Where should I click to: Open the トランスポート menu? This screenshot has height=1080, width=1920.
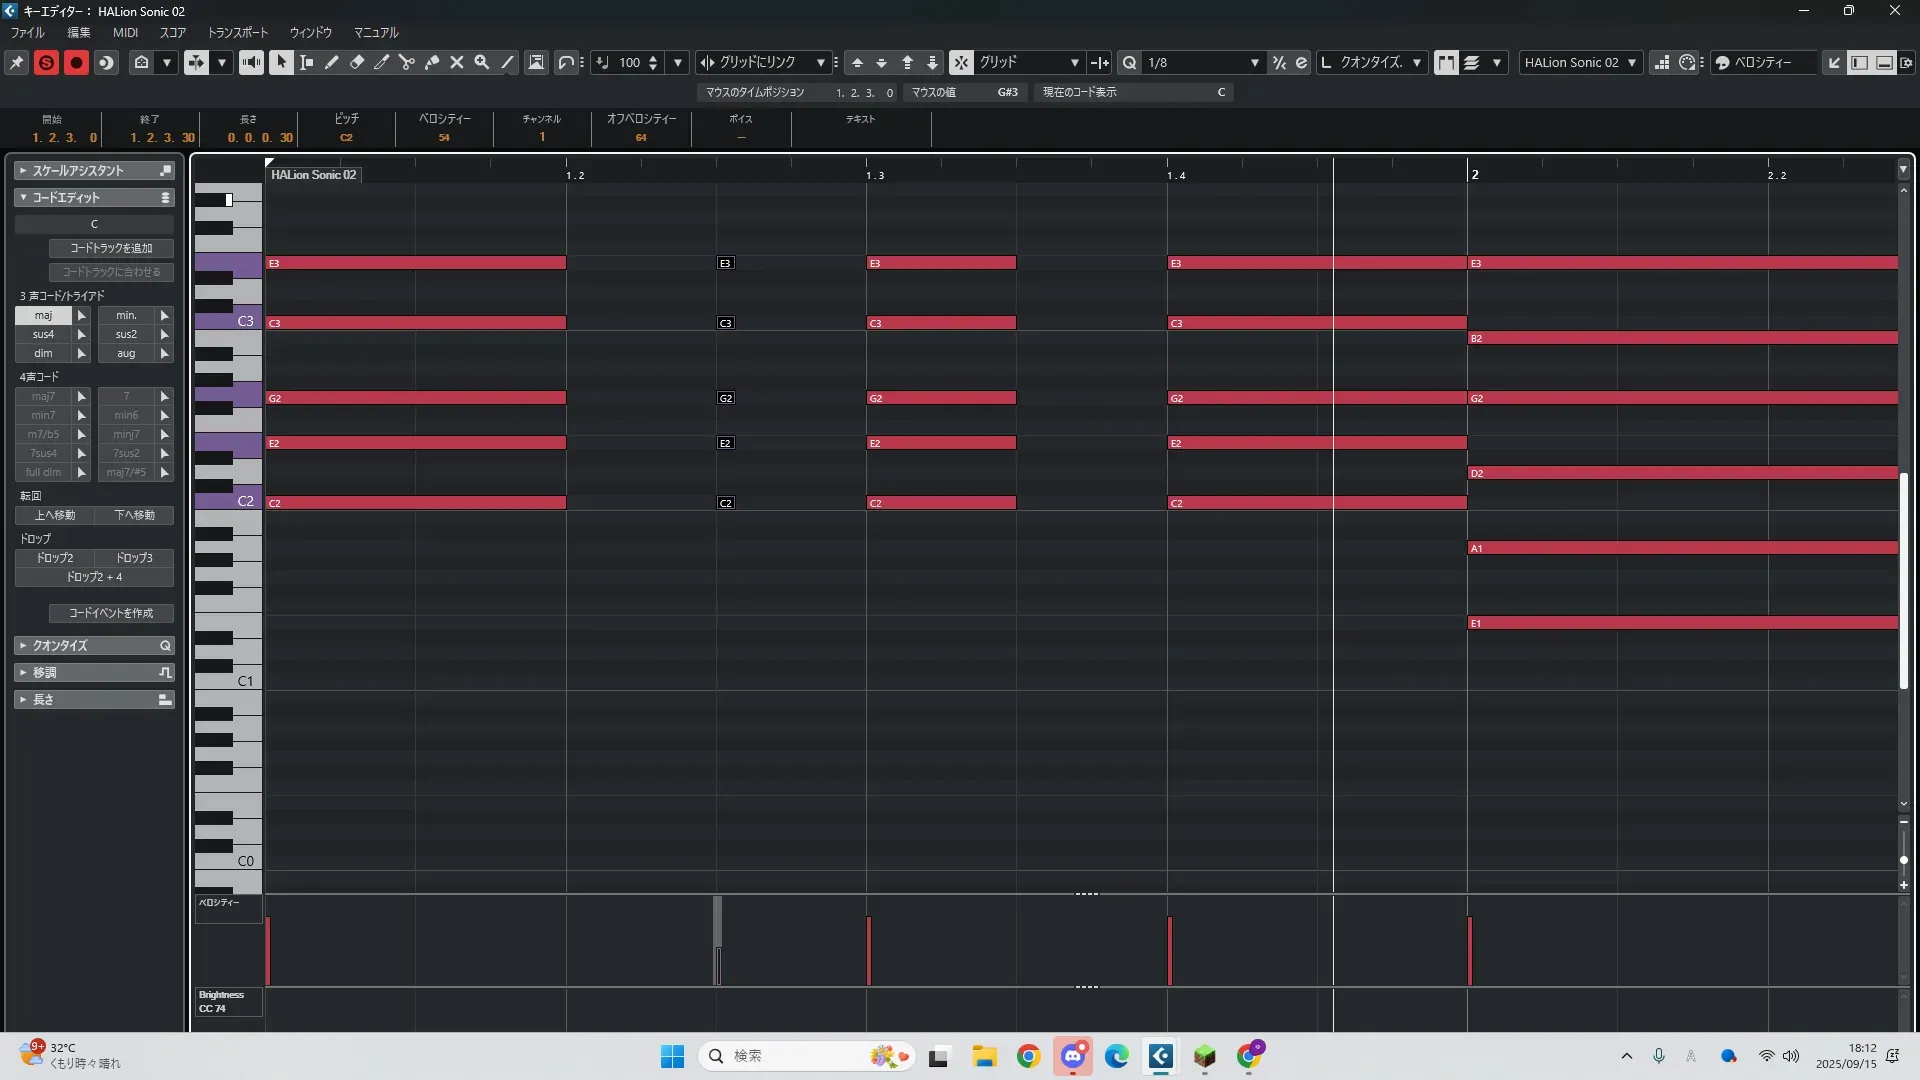[x=237, y=32]
